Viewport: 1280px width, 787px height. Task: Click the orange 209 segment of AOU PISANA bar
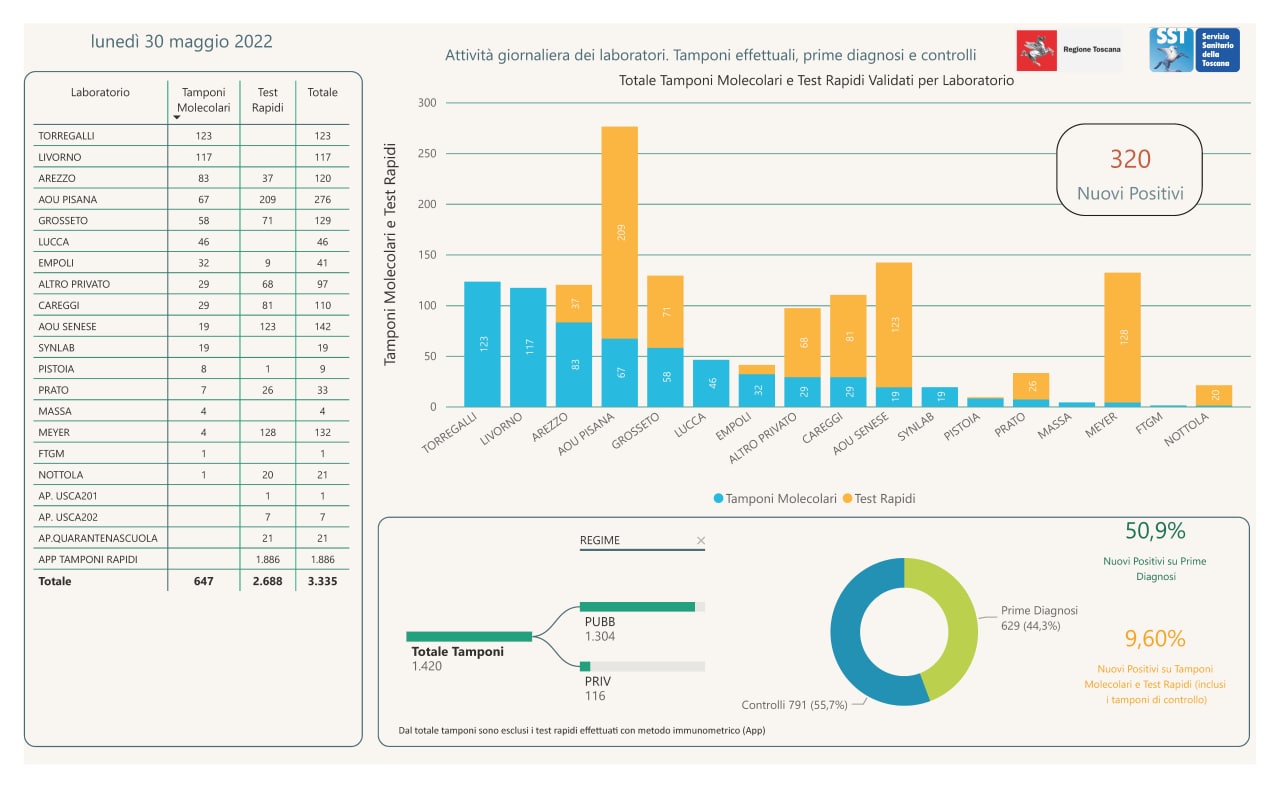[620, 233]
